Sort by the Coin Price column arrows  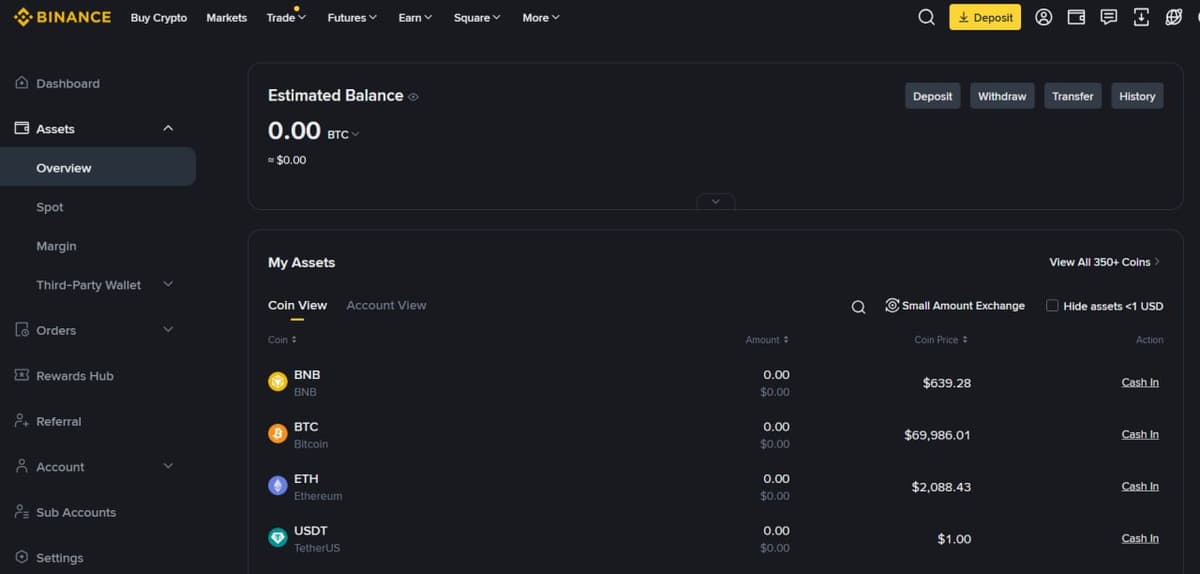pos(964,340)
